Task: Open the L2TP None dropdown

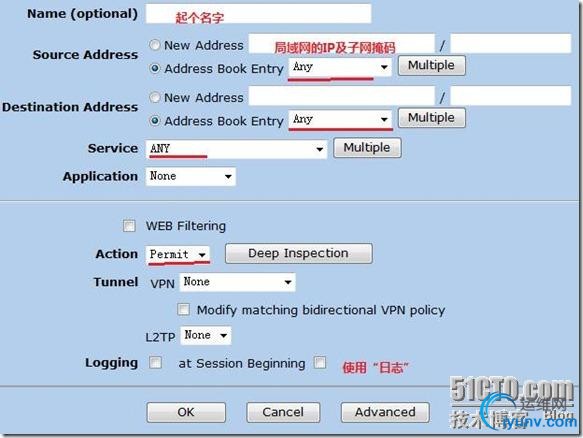Action: tap(206, 335)
